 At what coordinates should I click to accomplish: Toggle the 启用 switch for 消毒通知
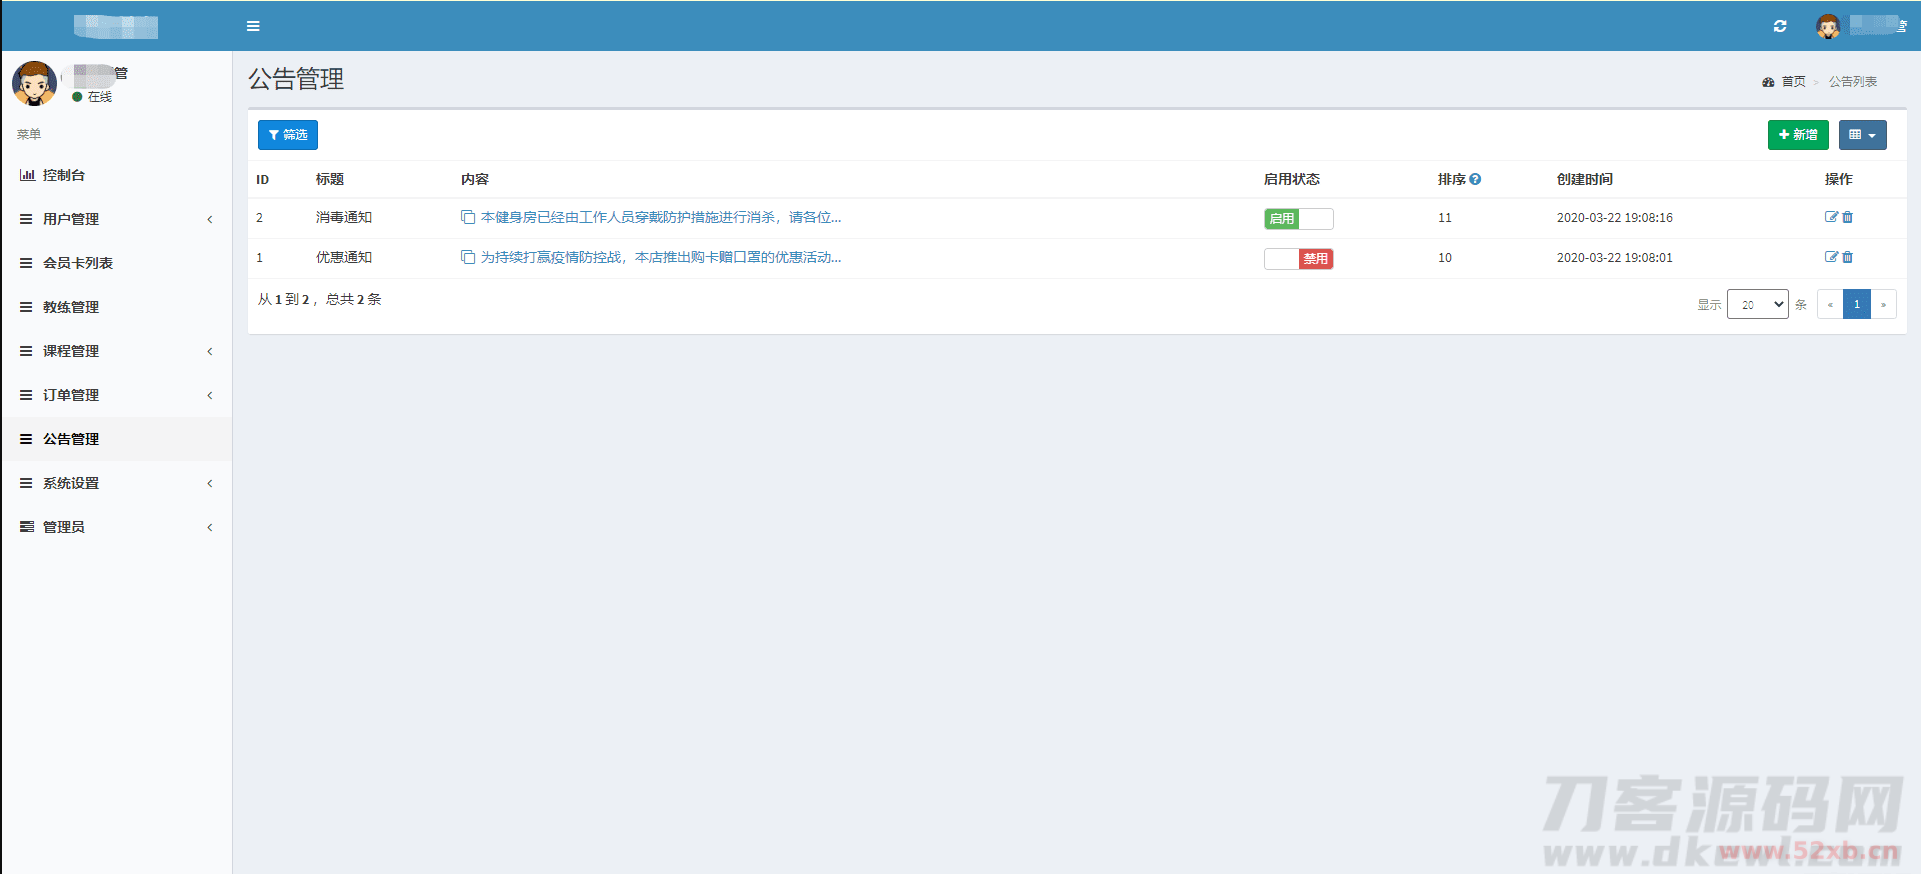(1298, 218)
